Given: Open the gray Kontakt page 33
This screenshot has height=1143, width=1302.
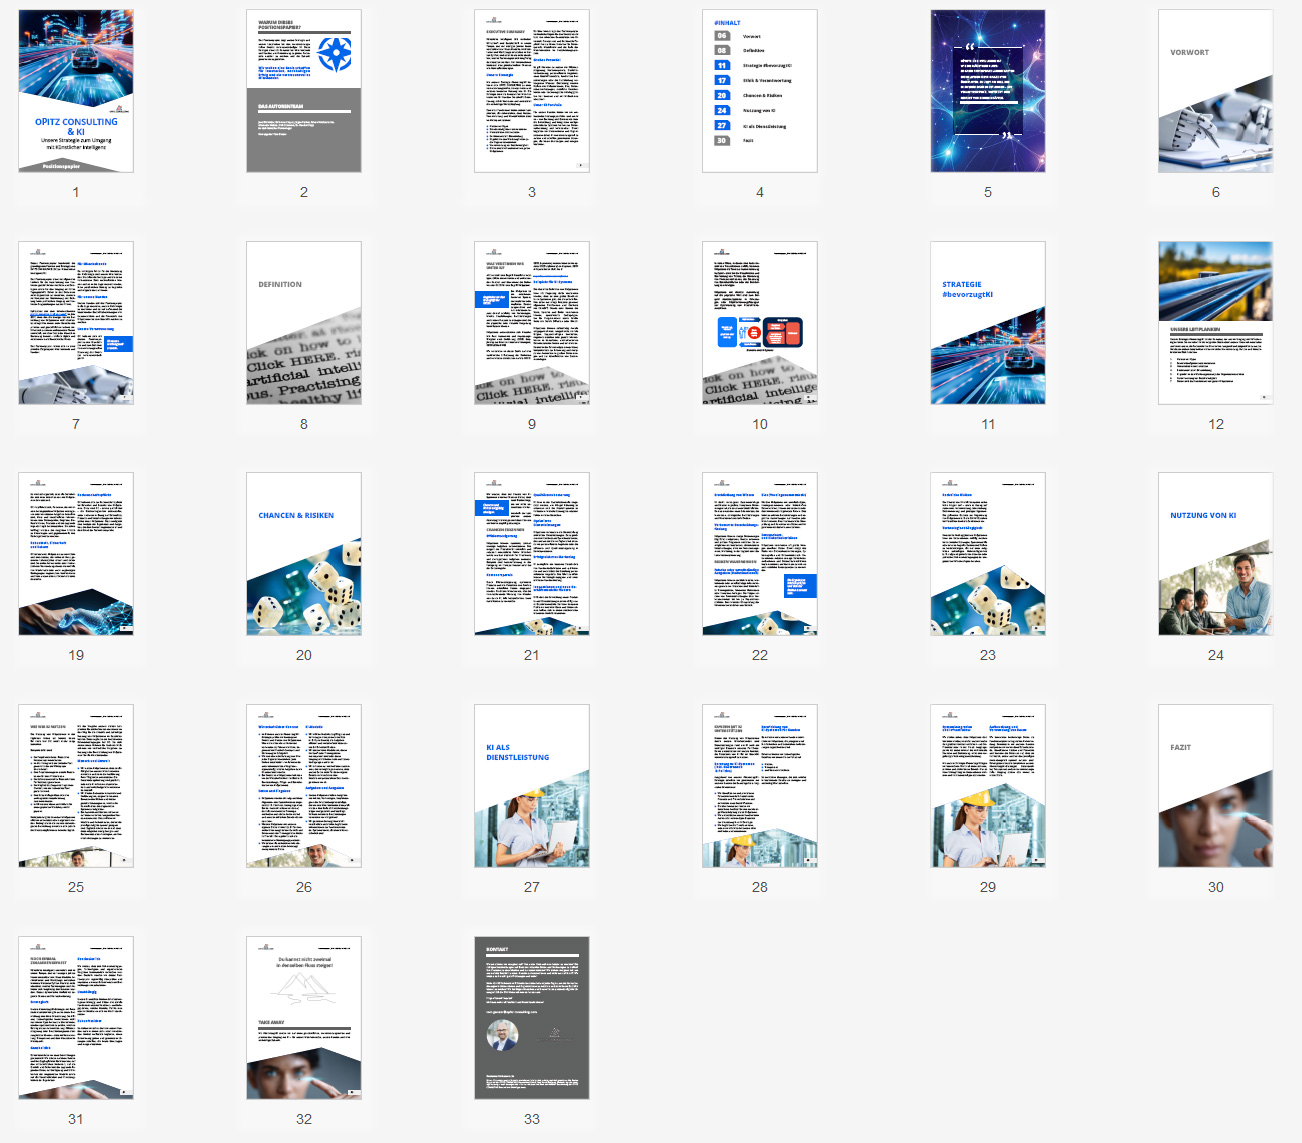Looking at the screenshot, I should tap(532, 1018).
